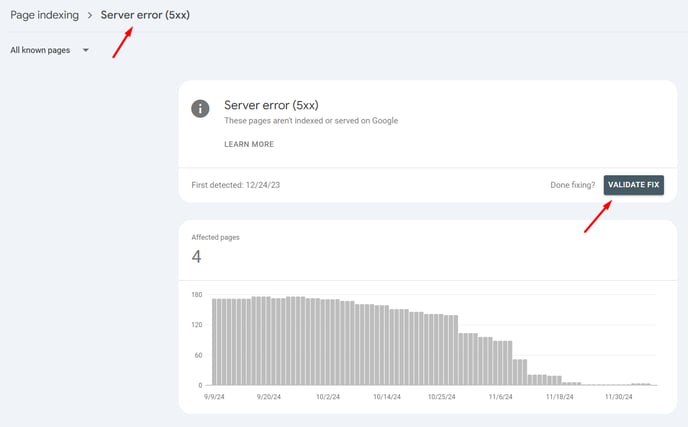This screenshot has height=427, width=688.
Task: Click the breadcrumb chevron separator
Action: click(x=90, y=15)
